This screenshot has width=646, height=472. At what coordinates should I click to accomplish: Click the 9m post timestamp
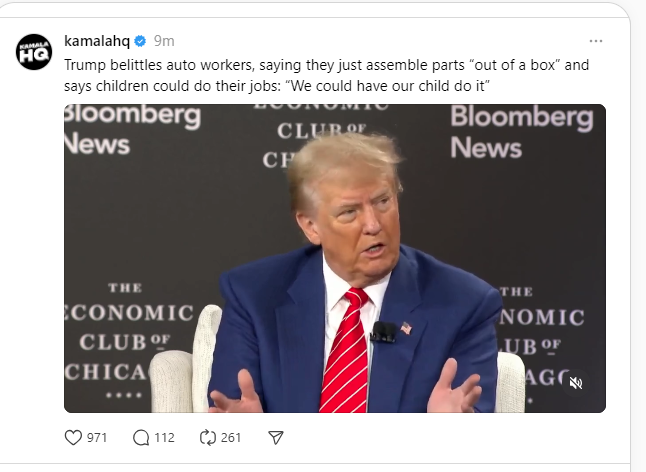click(164, 41)
